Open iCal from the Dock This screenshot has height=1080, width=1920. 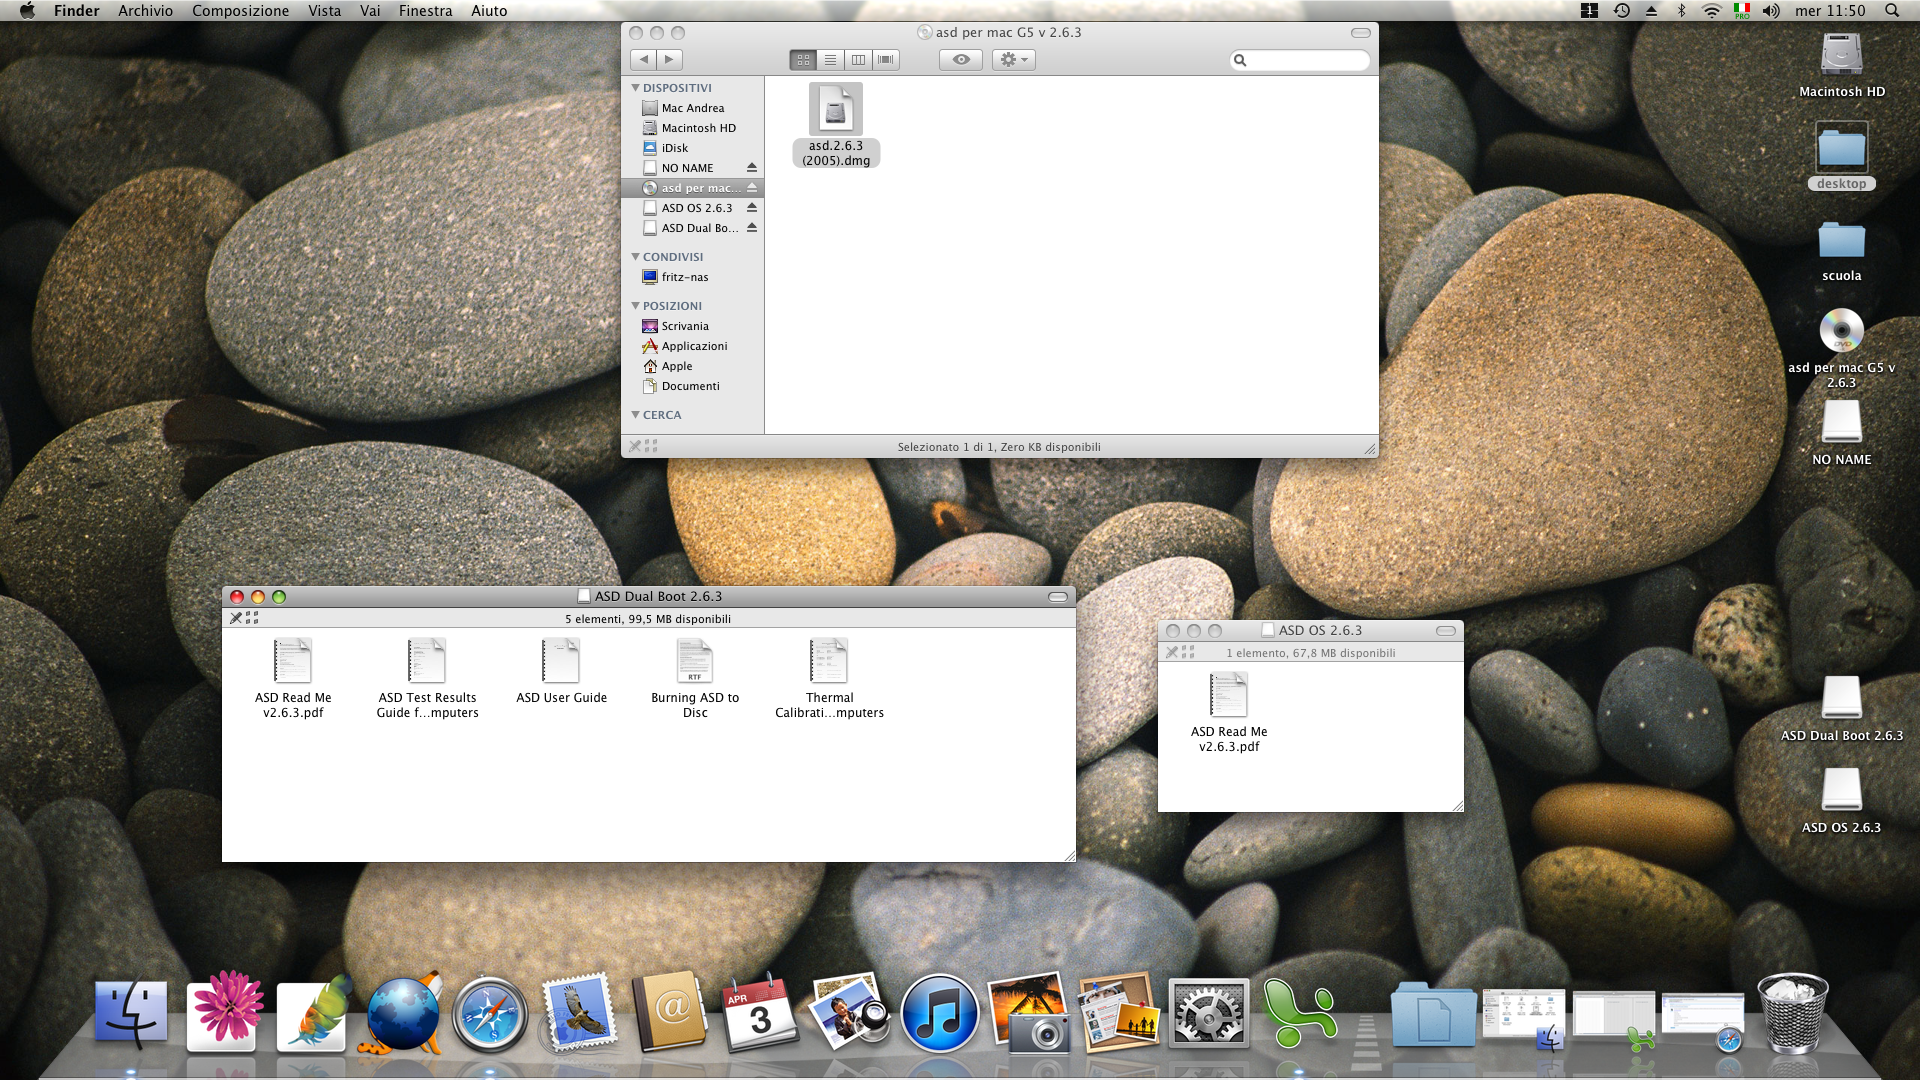759,1015
